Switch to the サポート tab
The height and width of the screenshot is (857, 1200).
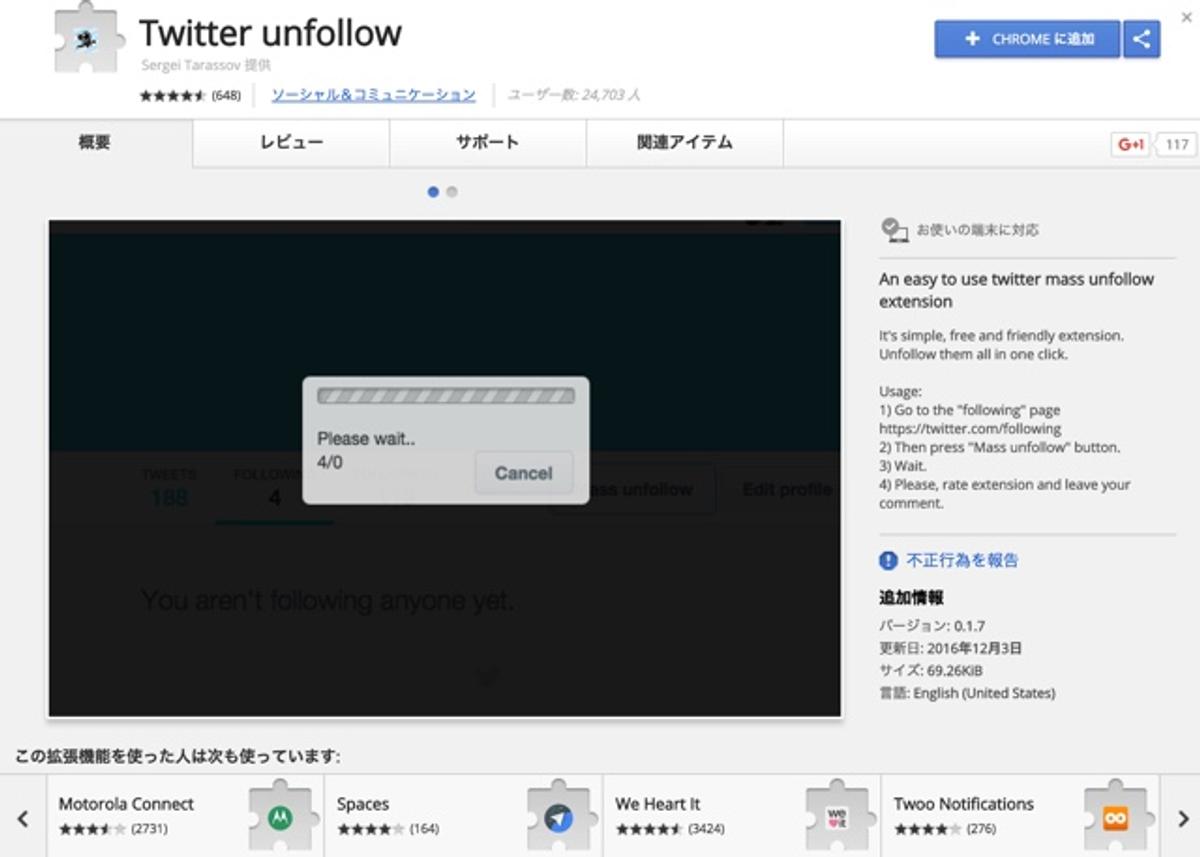click(487, 143)
